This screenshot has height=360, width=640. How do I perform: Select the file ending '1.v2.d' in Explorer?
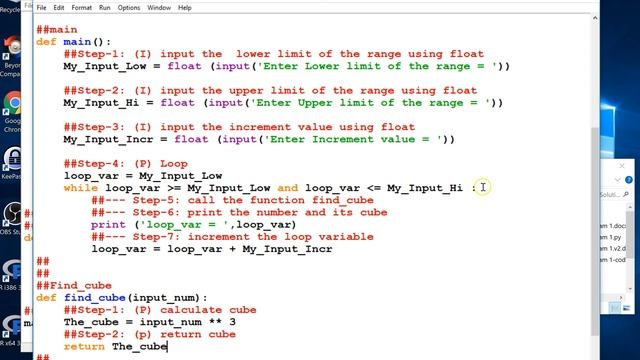click(x=613, y=248)
